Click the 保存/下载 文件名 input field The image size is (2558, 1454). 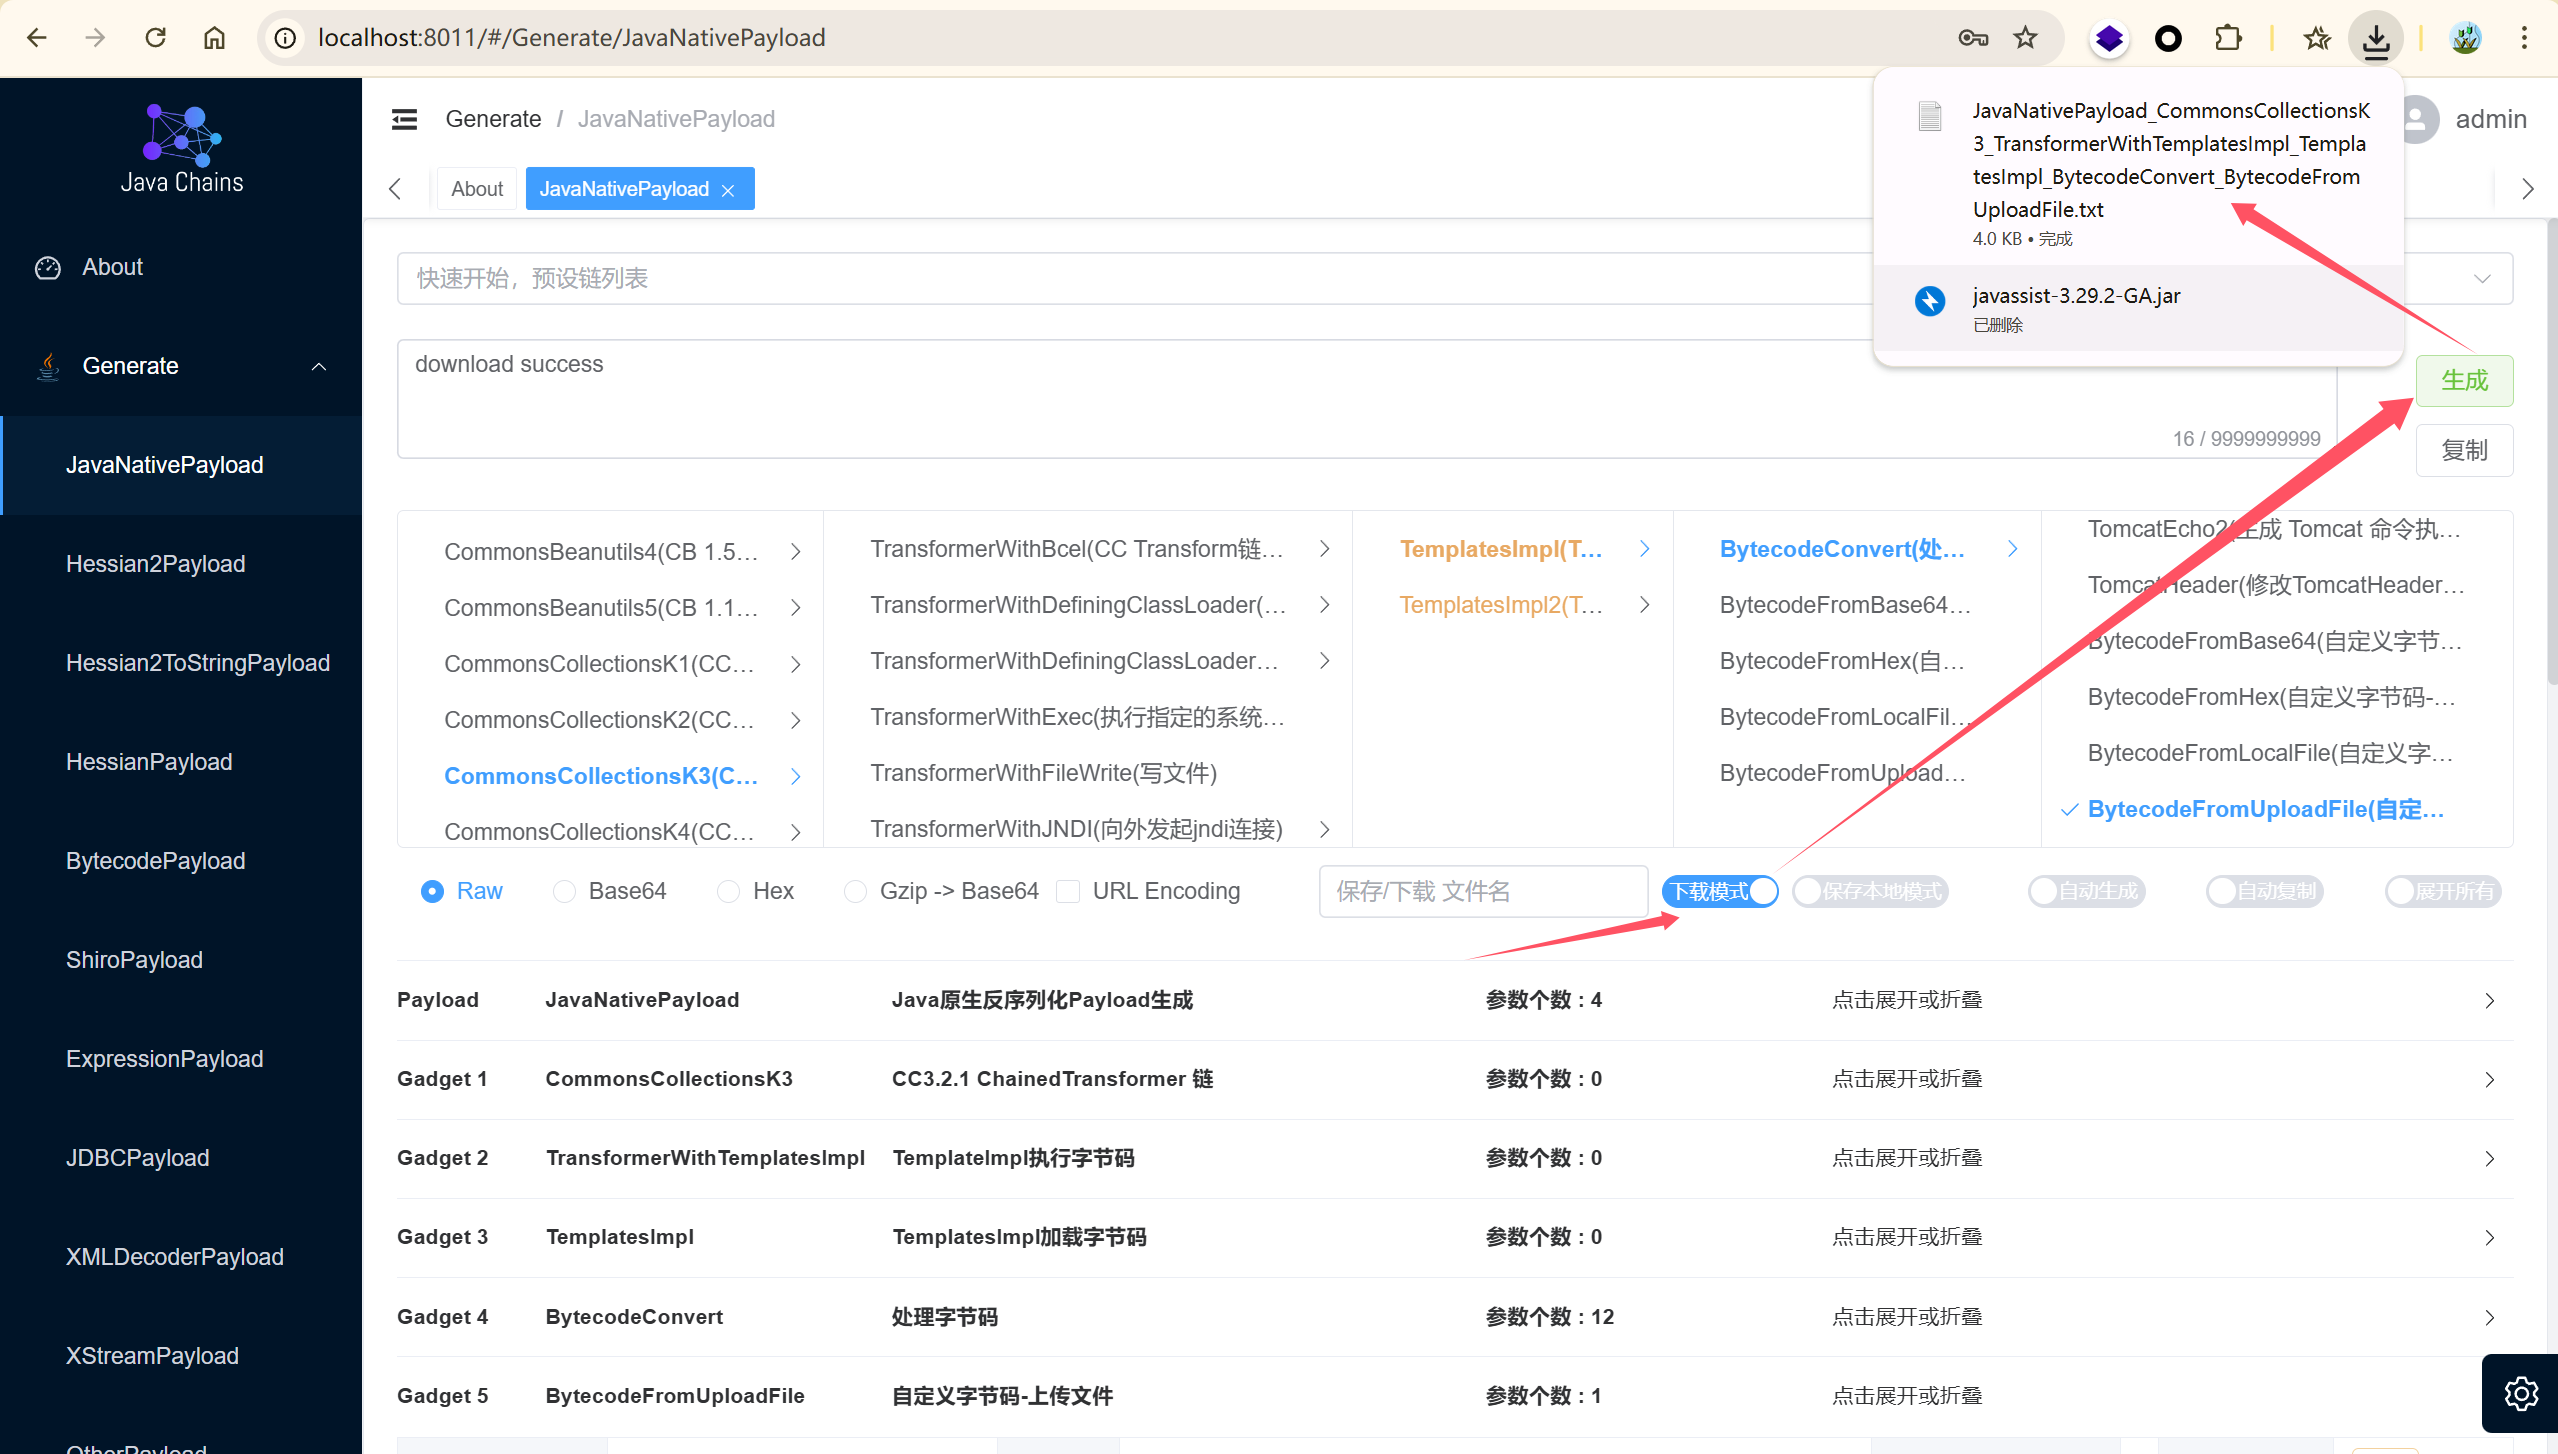(x=1482, y=891)
